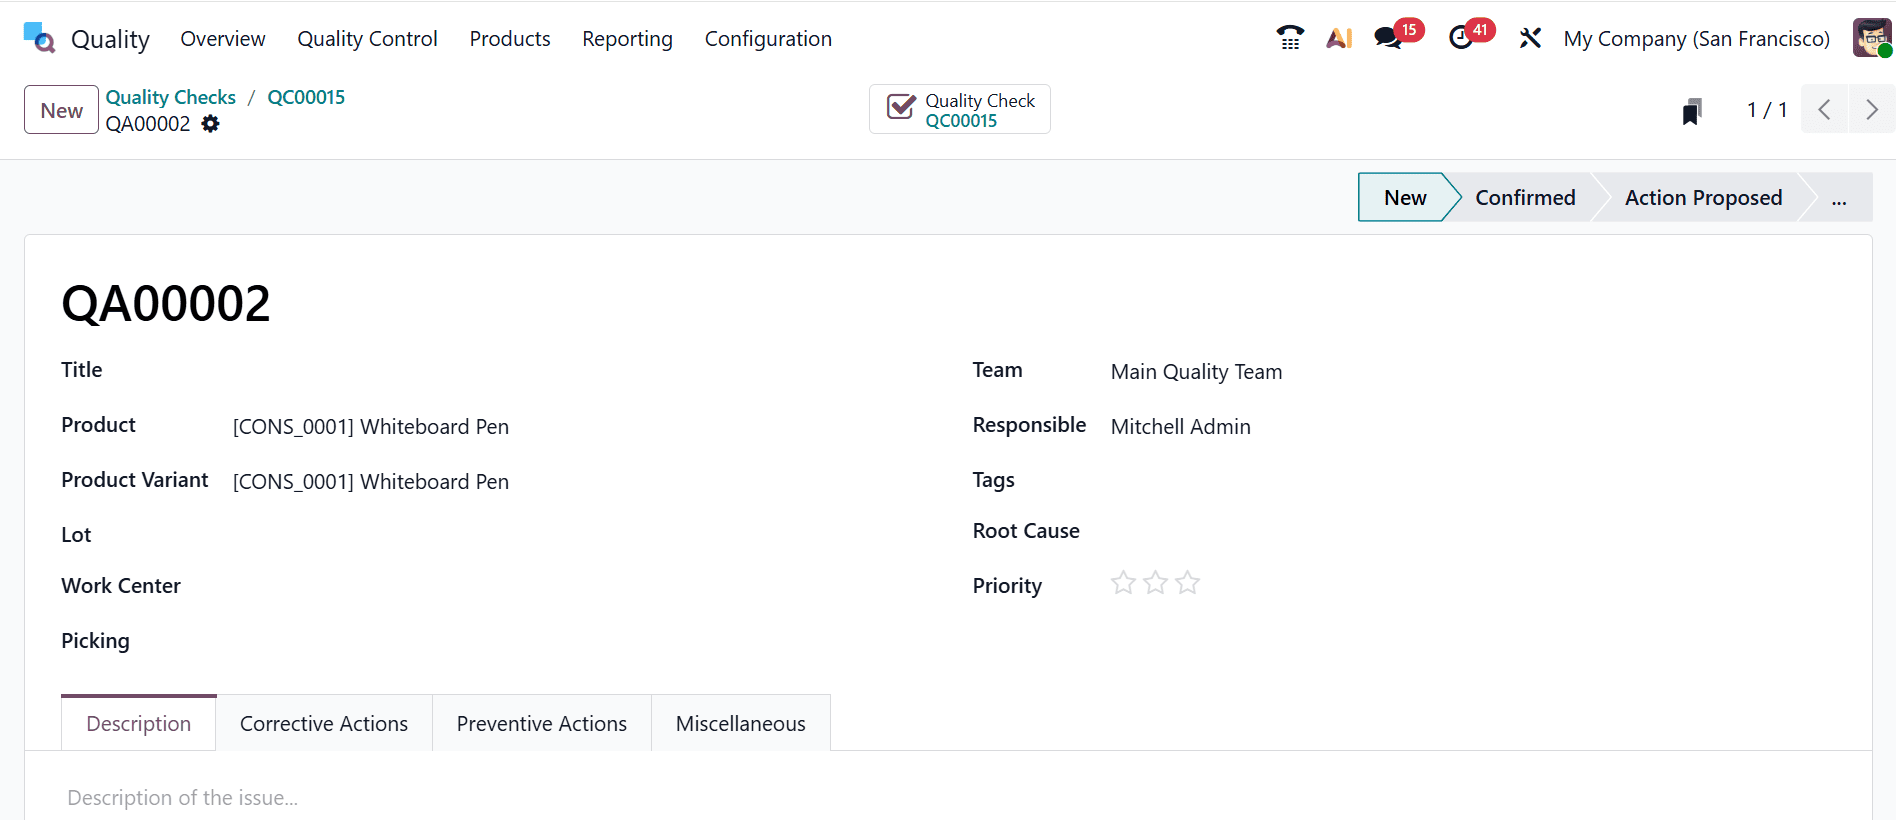Click the Description of the issue text area
1896x820 pixels.
(x=948, y=798)
